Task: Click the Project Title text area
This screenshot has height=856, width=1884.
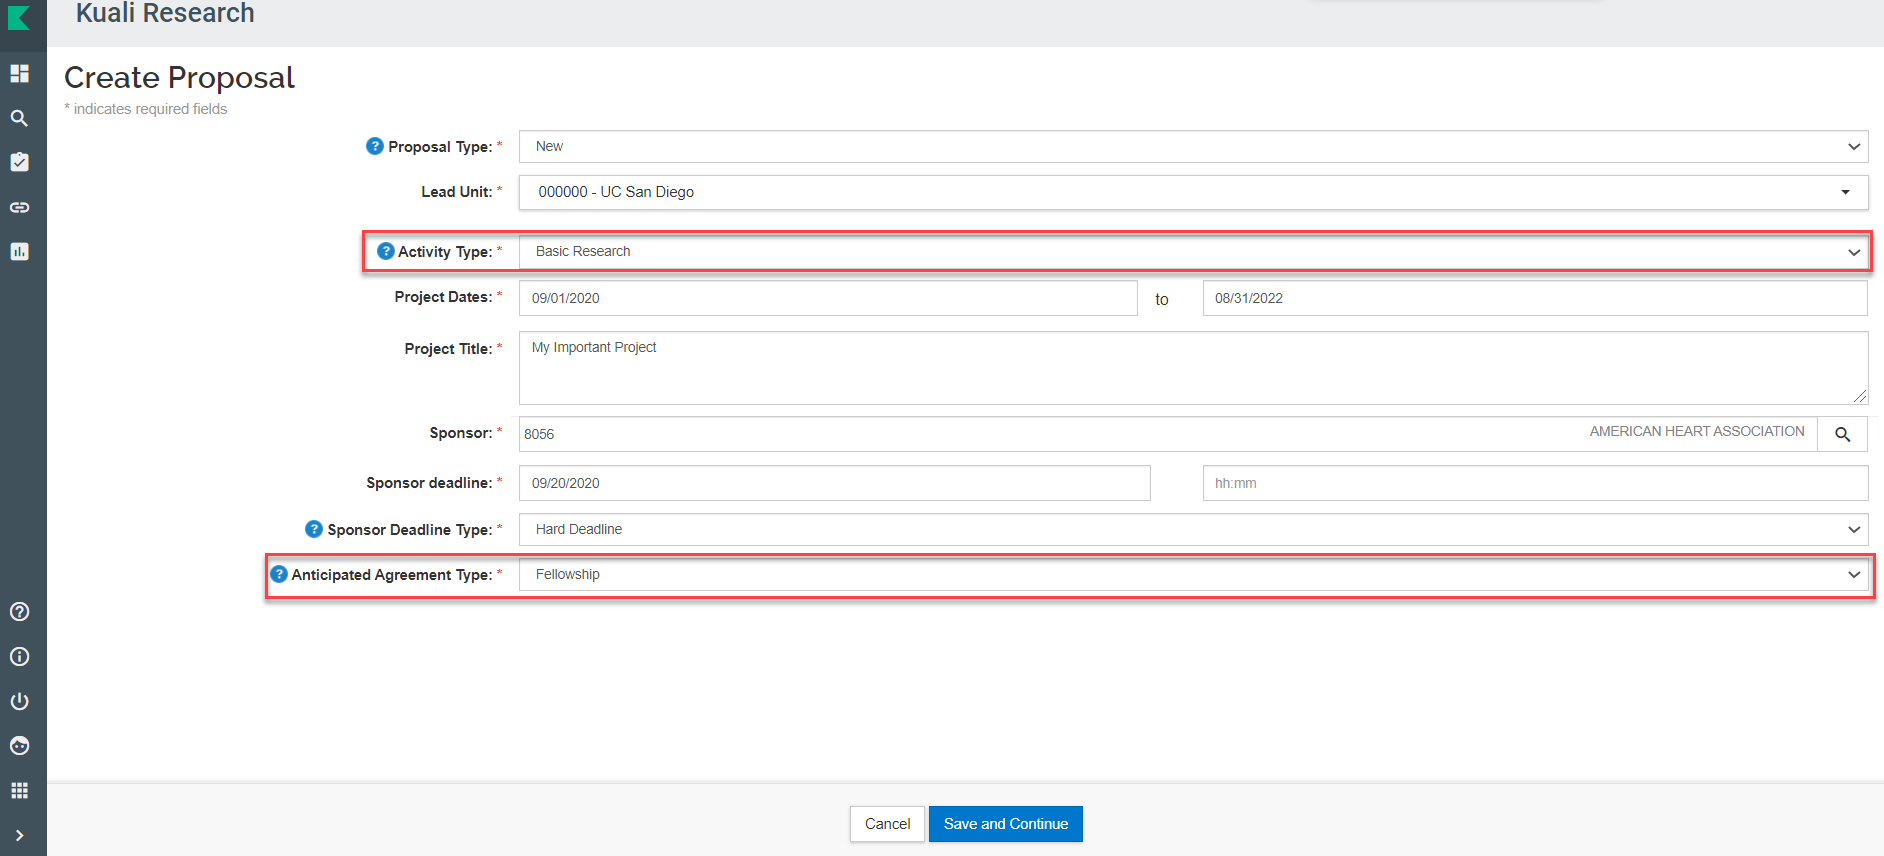Action: tap(1193, 368)
